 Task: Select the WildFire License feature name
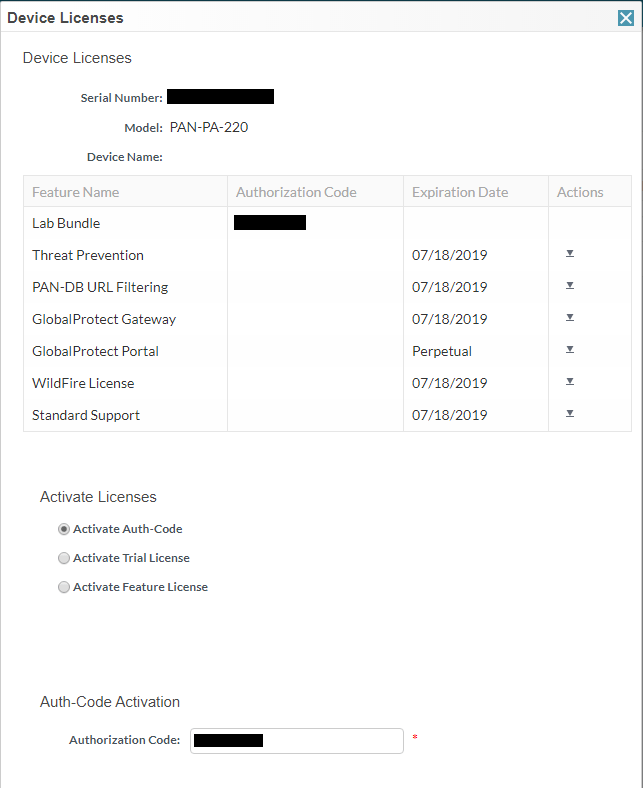(x=83, y=383)
